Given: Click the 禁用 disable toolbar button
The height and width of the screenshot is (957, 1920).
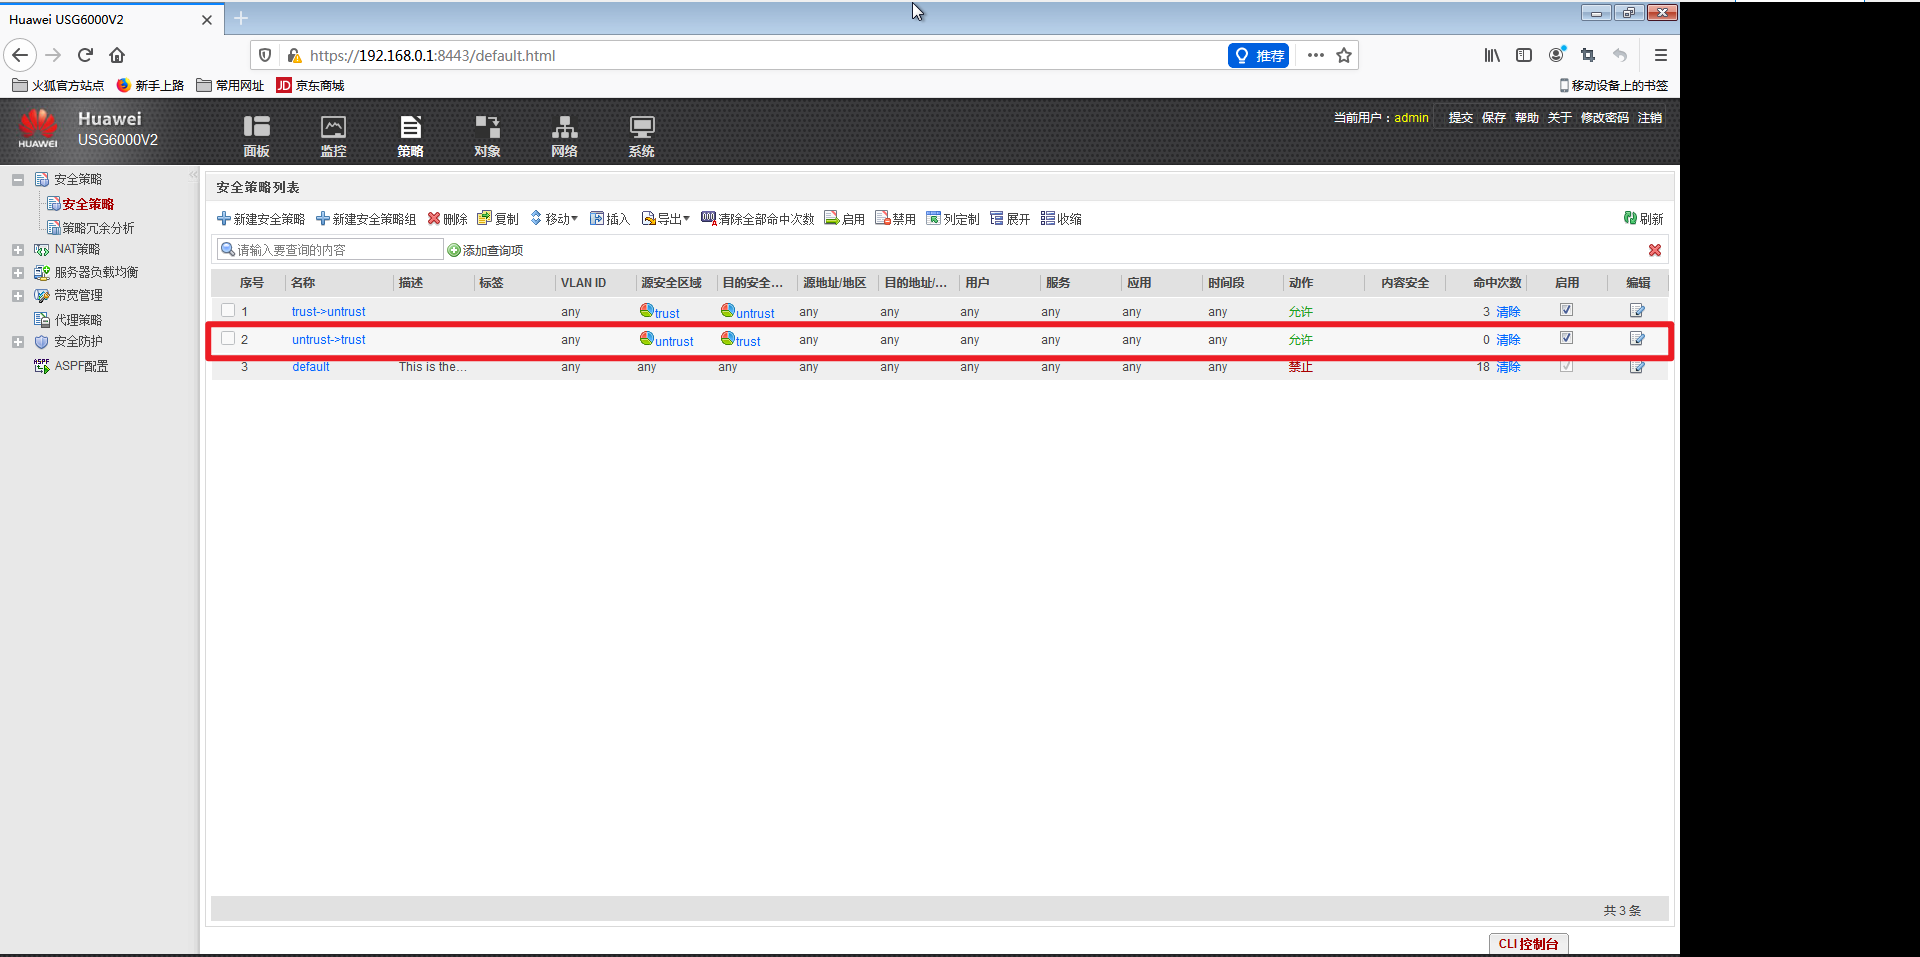Looking at the screenshot, I should 896,219.
